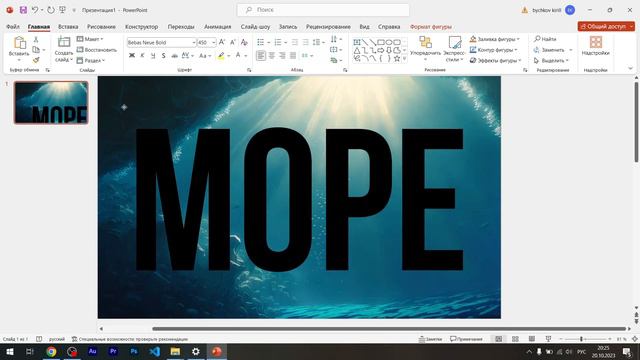
Task: Switch to slide sorter view in status bar
Action: [515, 339]
